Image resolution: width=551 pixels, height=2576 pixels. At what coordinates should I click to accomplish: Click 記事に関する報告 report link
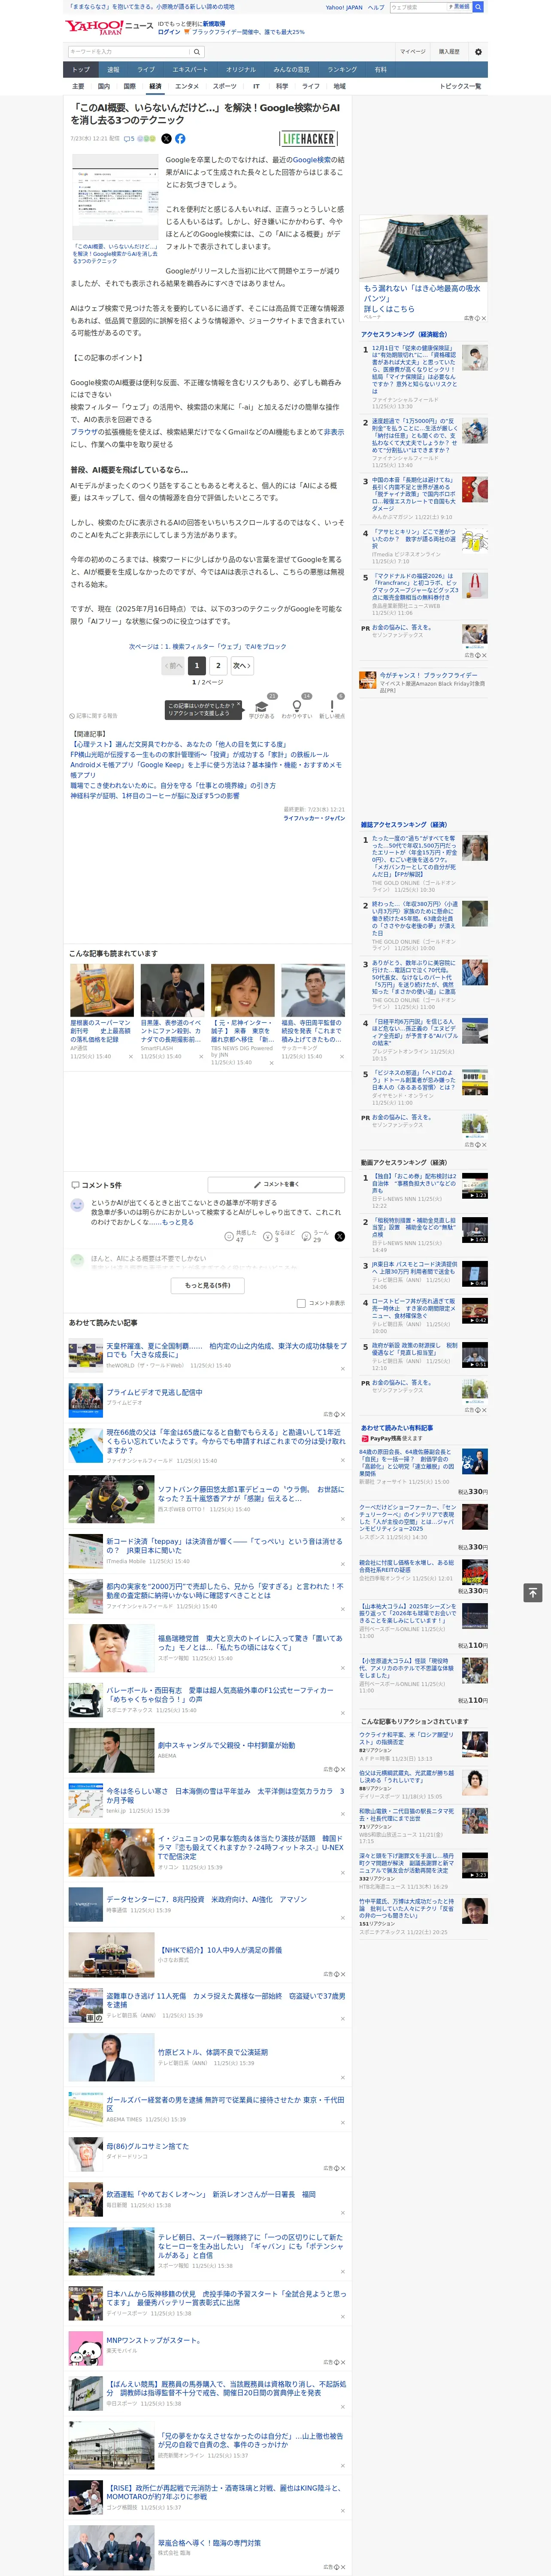[x=94, y=716]
